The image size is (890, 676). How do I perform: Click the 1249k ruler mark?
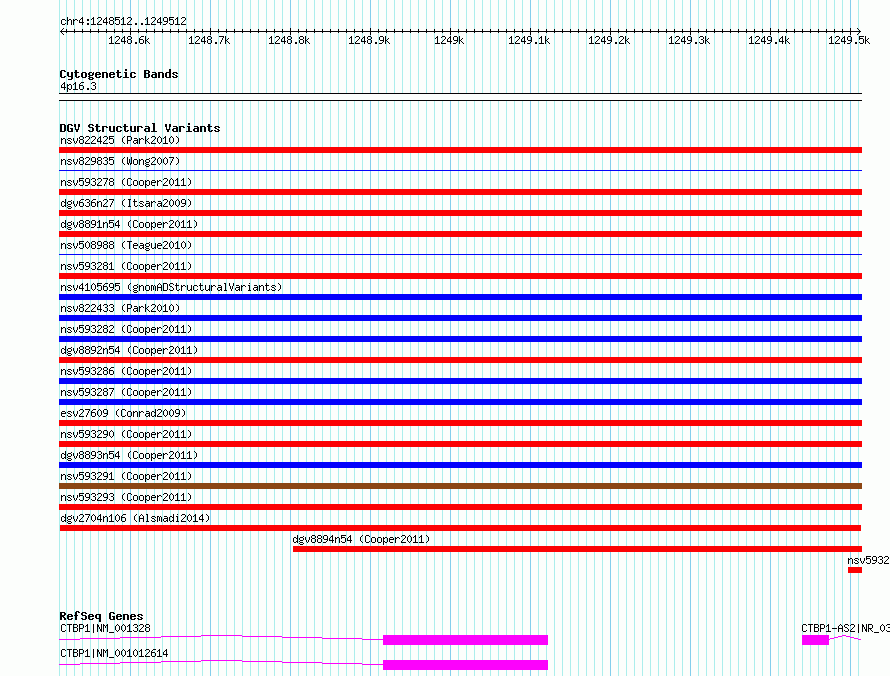449,40
